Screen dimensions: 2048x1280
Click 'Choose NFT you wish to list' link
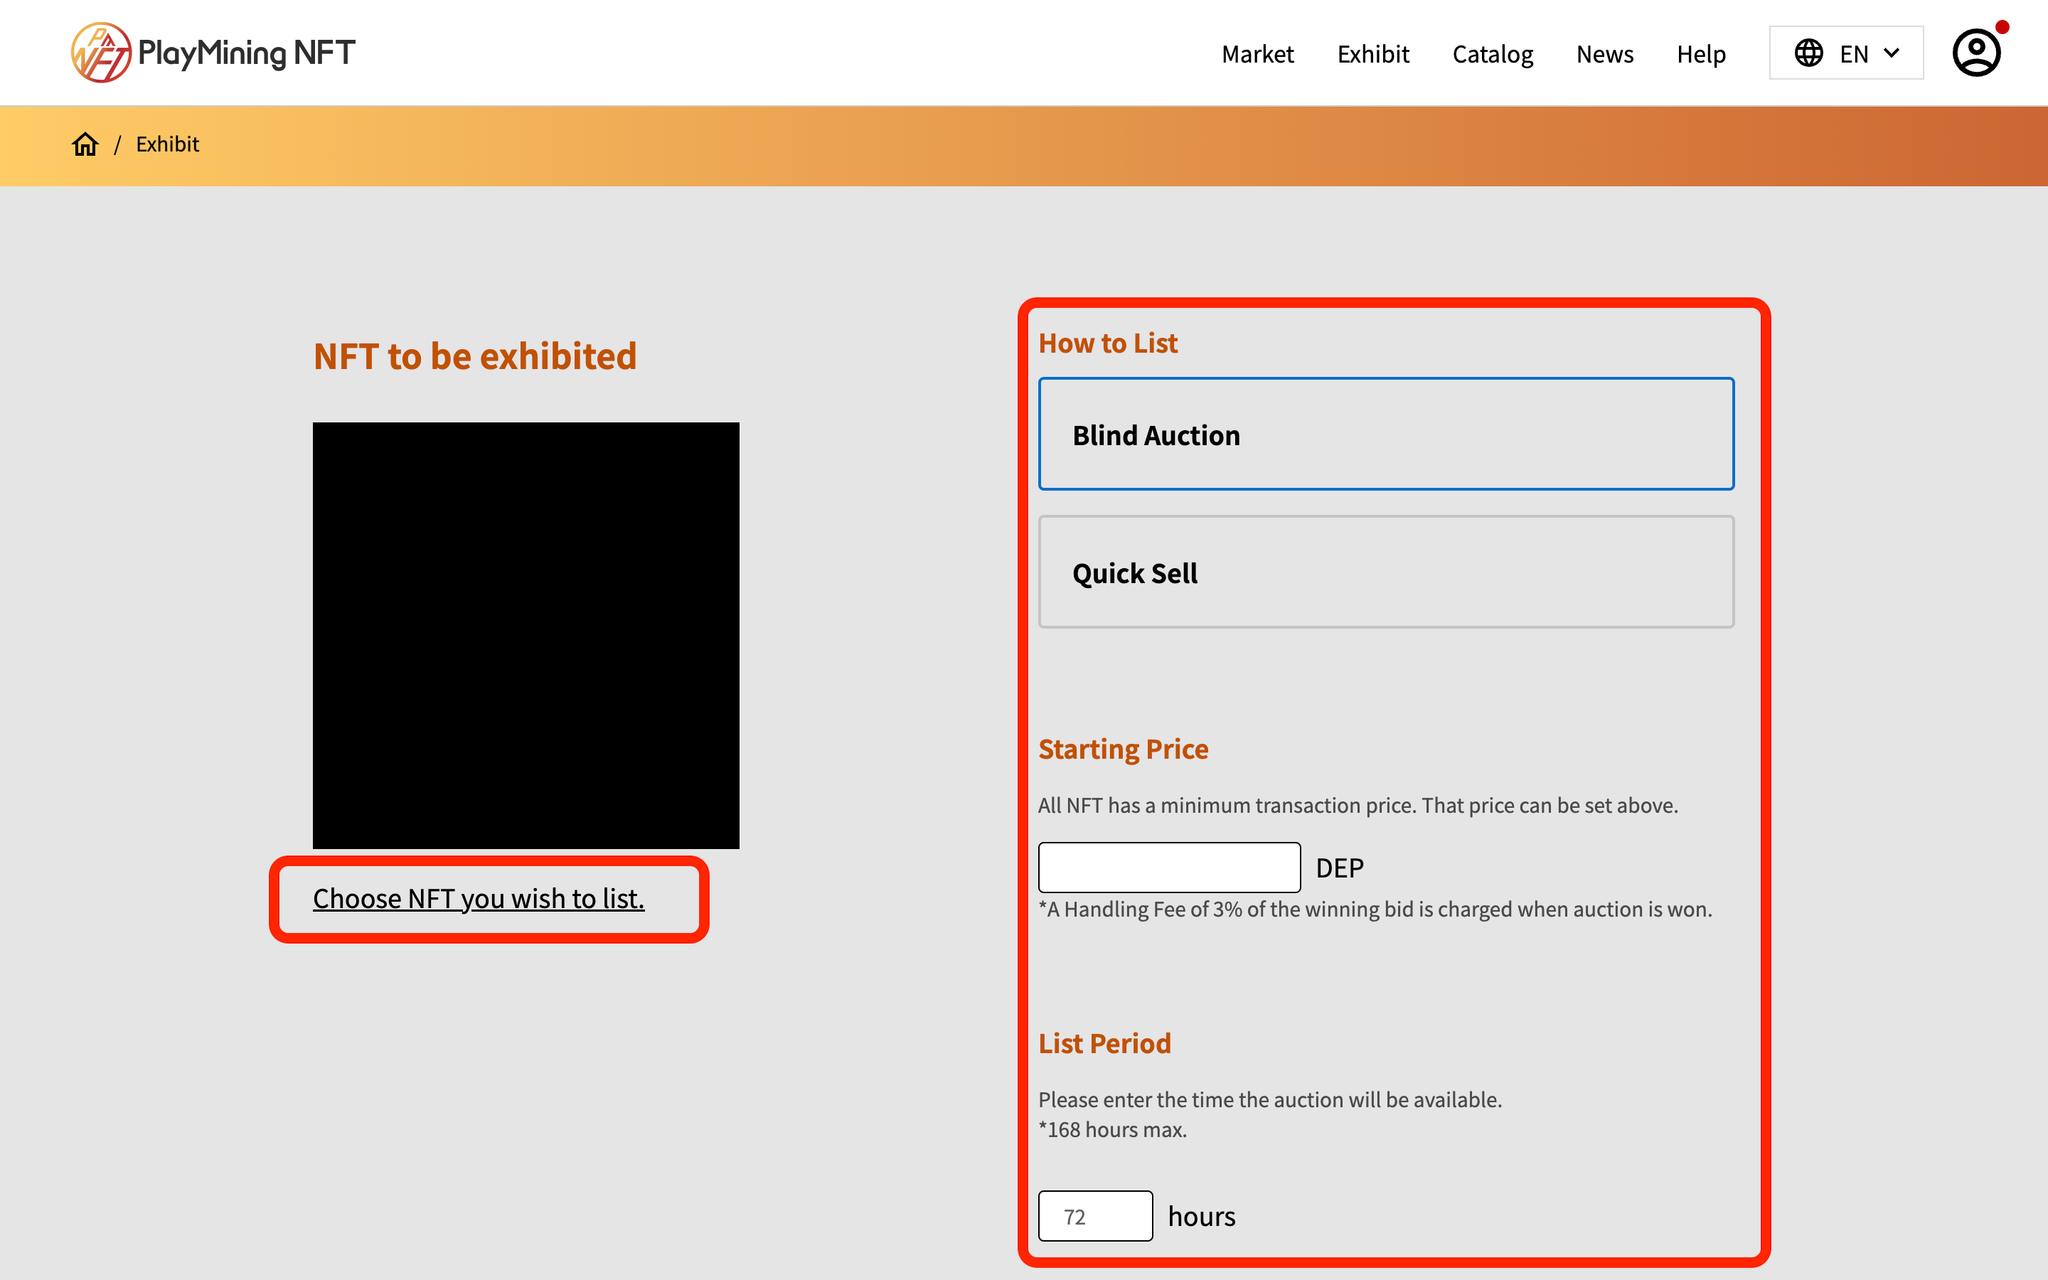(x=478, y=898)
